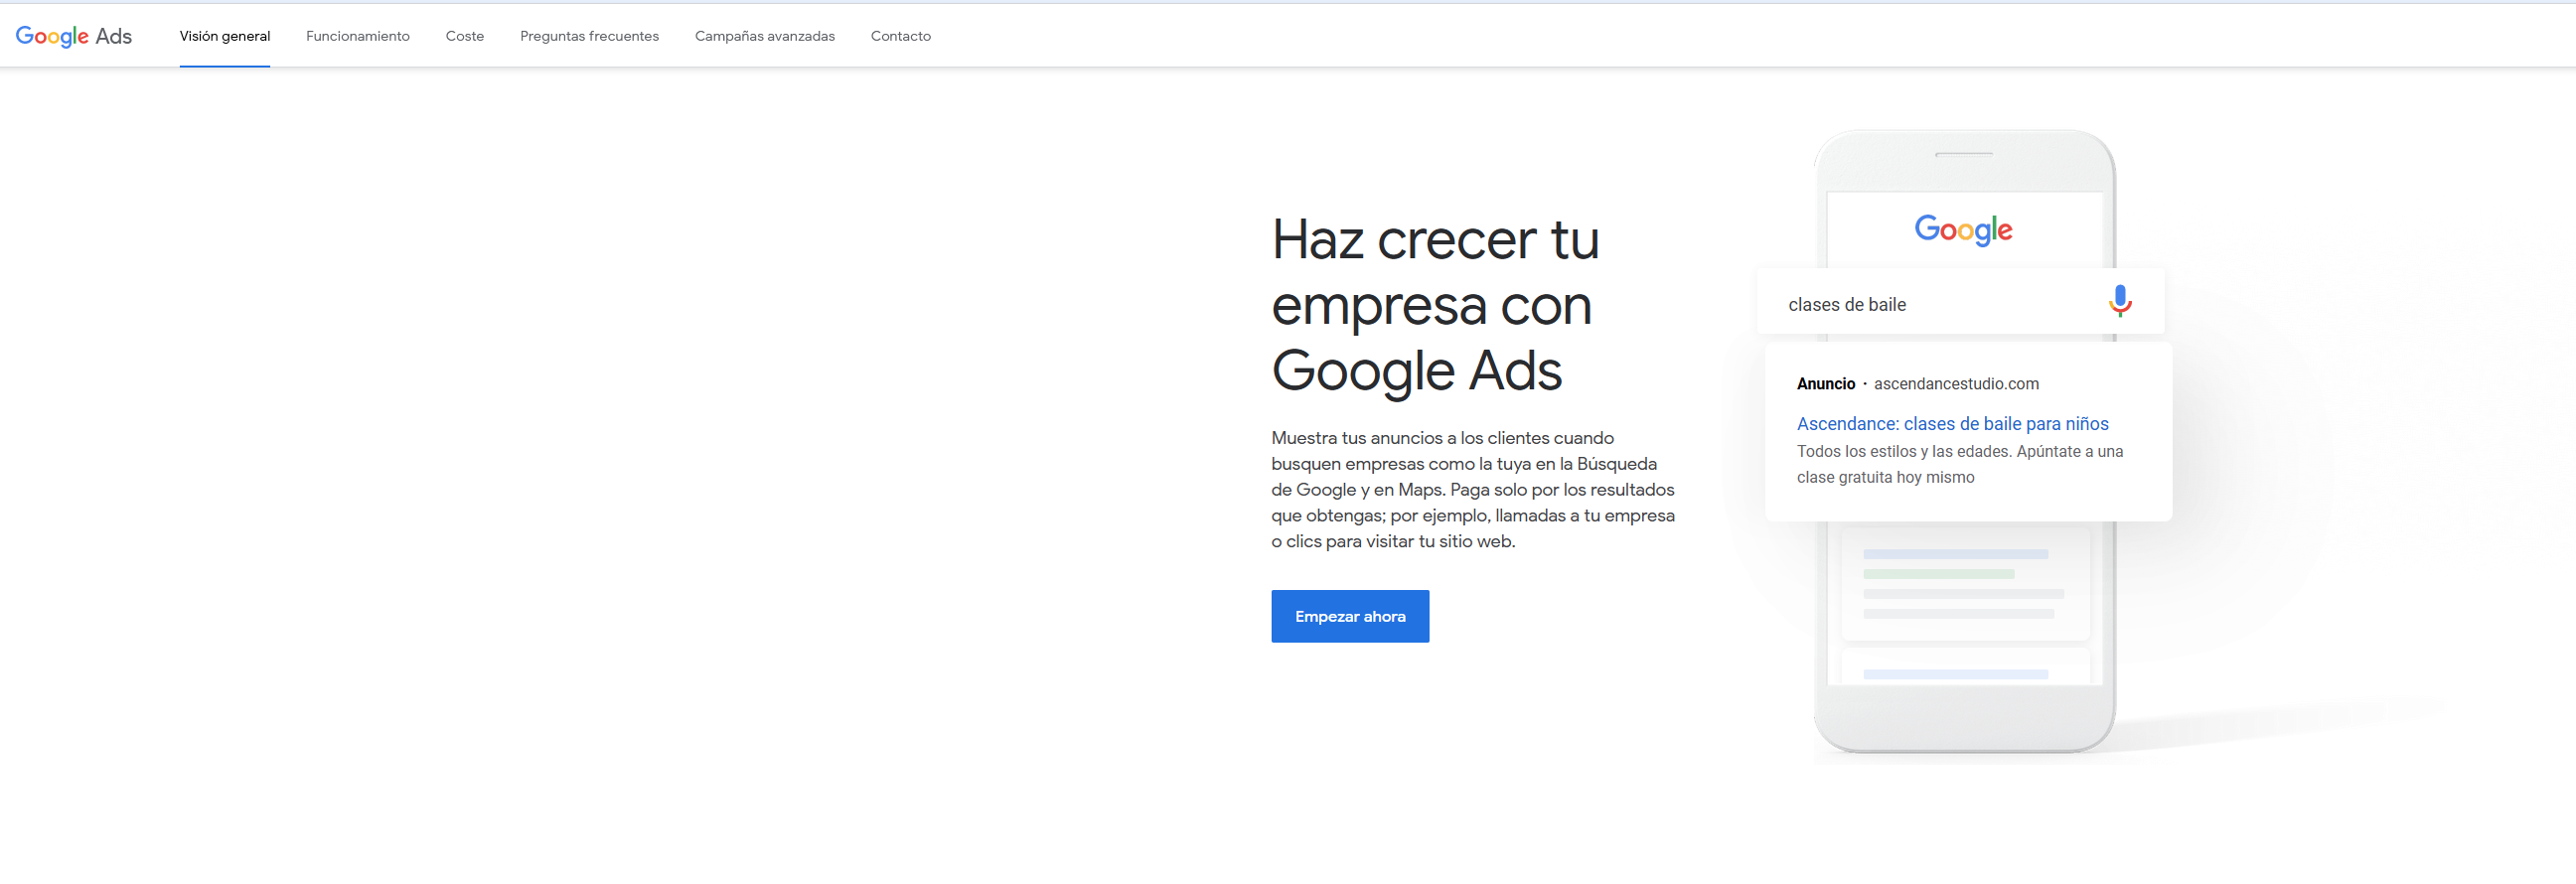Click the ascendancestudio.com URL text
2576x884 pixels.
pos(1956,384)
